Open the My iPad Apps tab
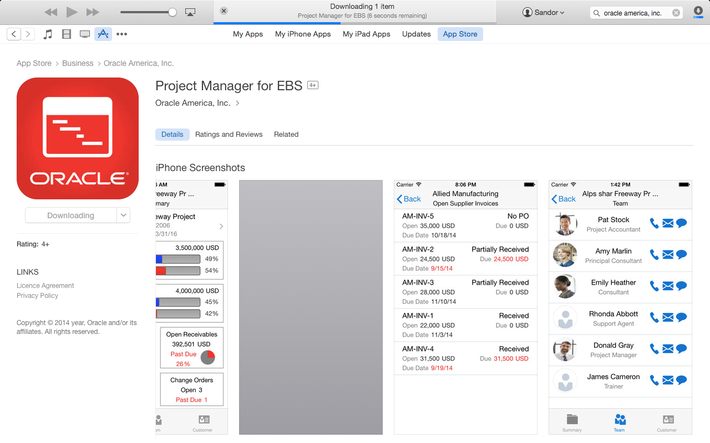This screenshot has width=710, height=443. tap(366, 34)
